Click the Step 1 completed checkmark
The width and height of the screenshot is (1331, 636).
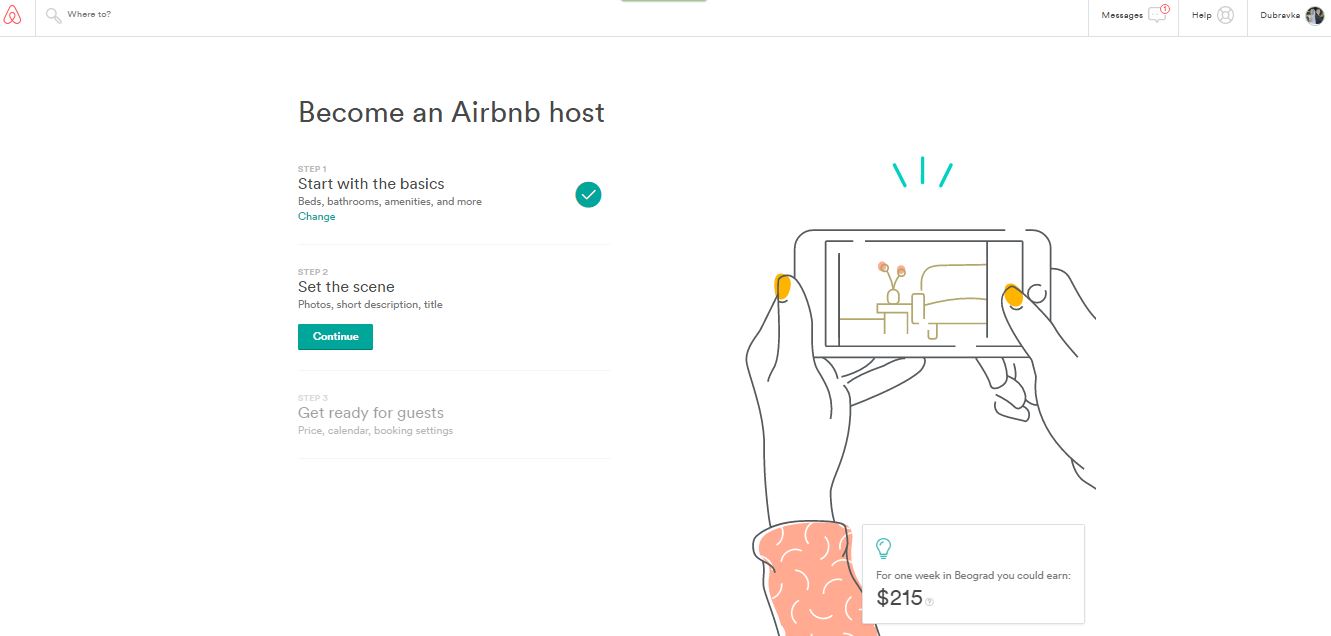click(x=588, y=194)
